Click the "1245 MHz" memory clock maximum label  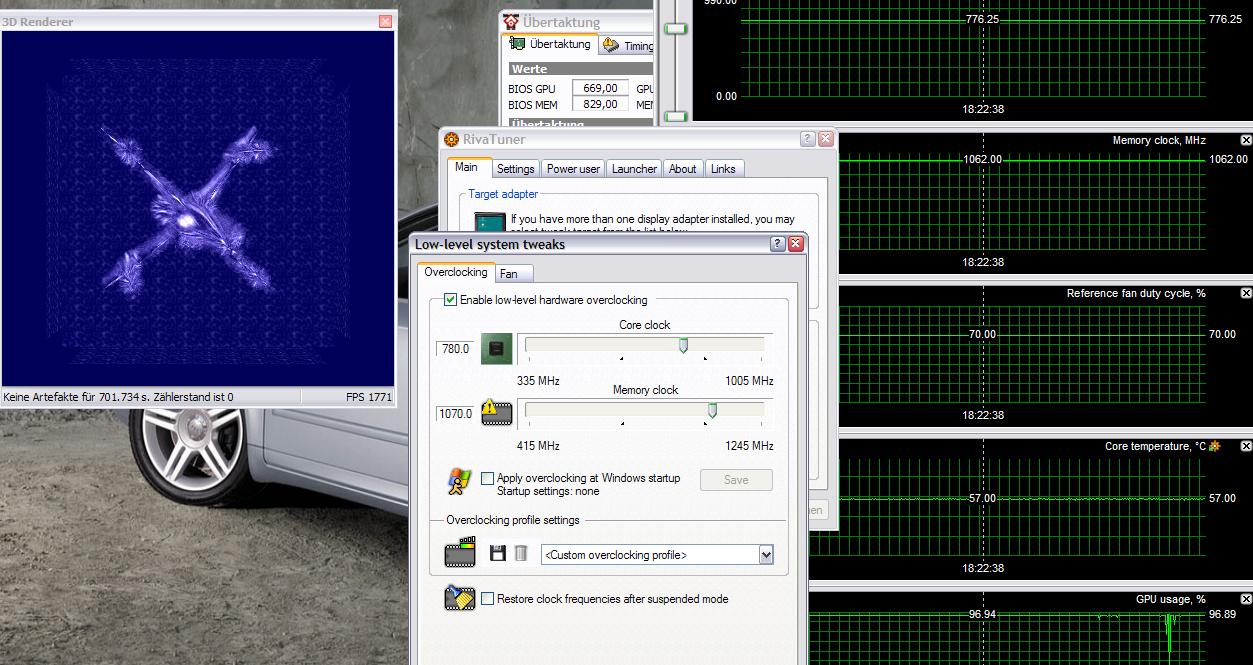[749, 446]
